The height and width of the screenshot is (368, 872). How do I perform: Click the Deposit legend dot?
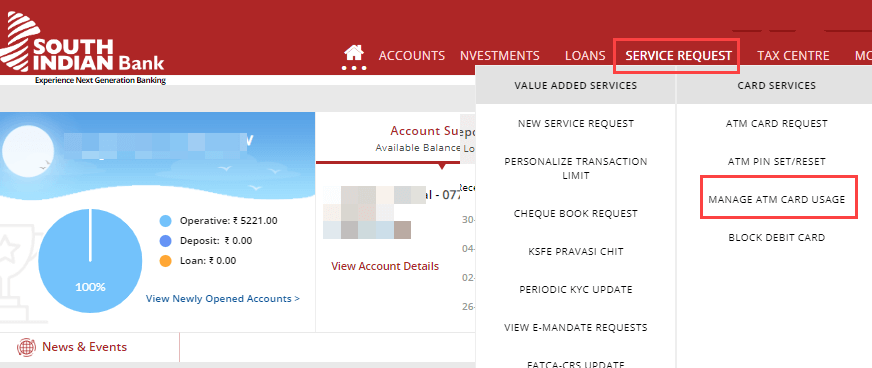(x=165, y=241)
